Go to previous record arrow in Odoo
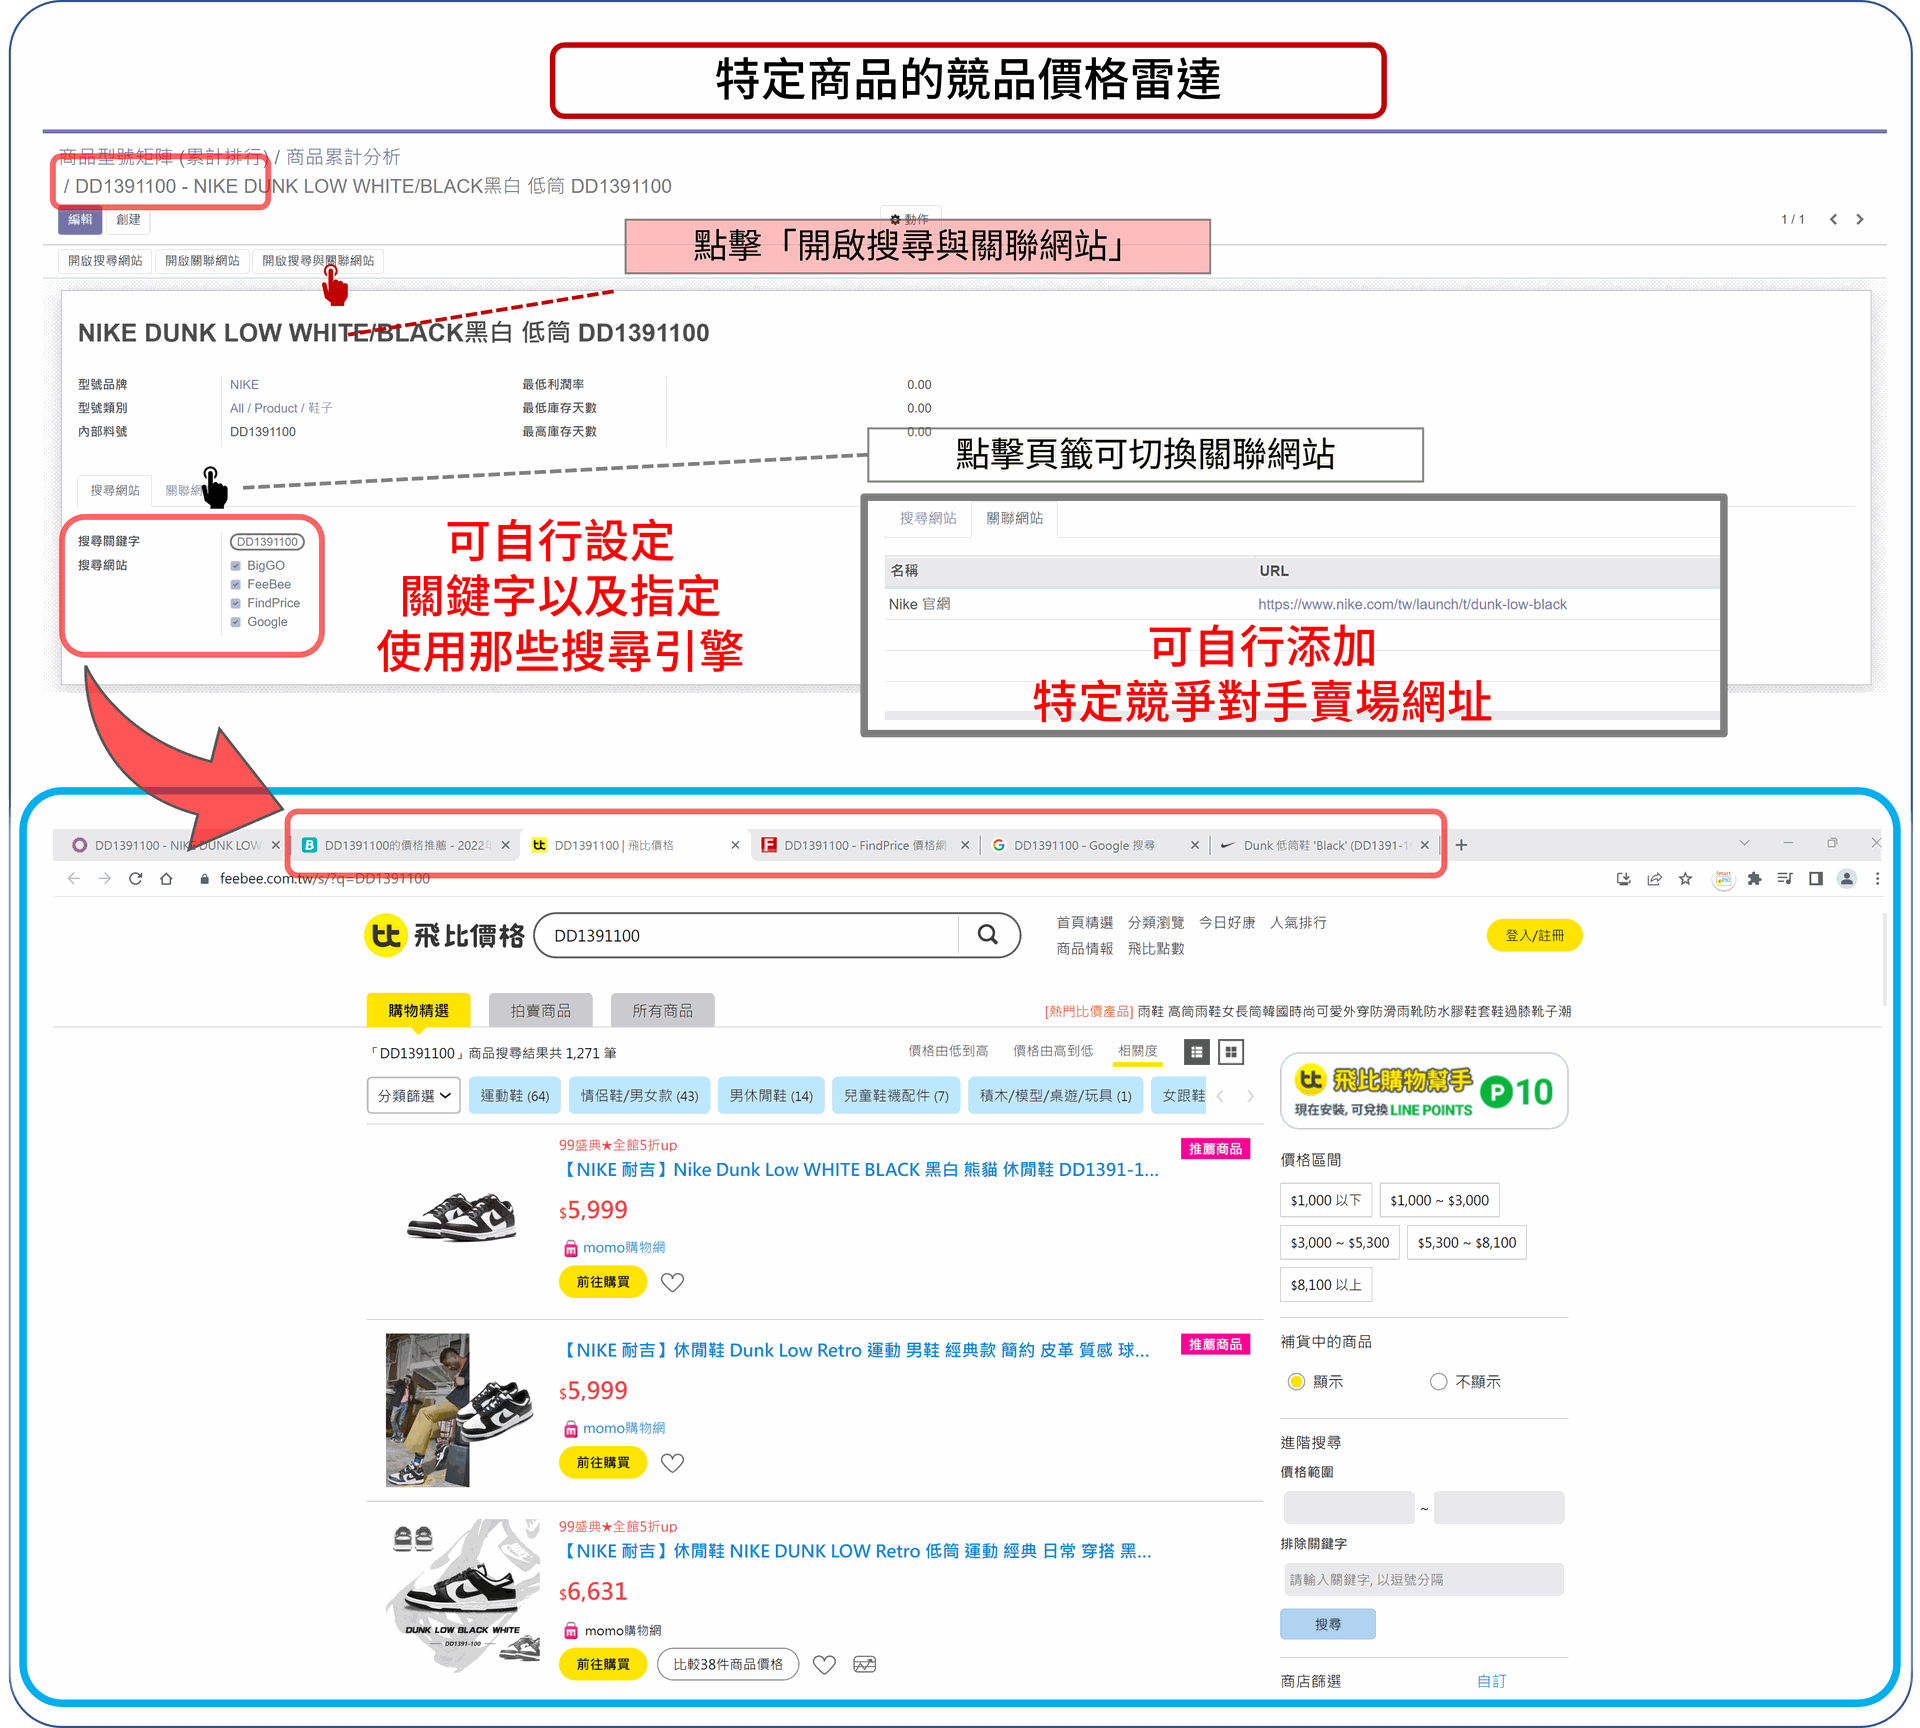Image resolution: width=1920 pixels, height=1728 pixels. (x=1833, y=219)
